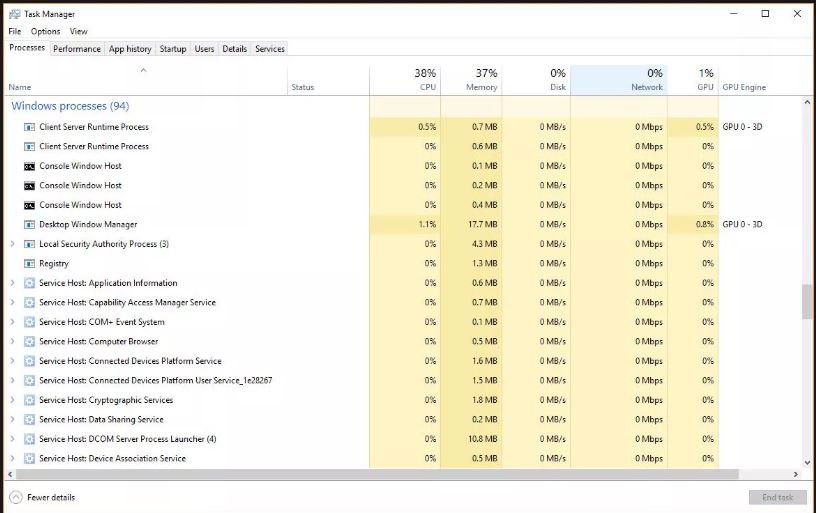
Task: Switch to the Performance tab
Action: (77, 49)
